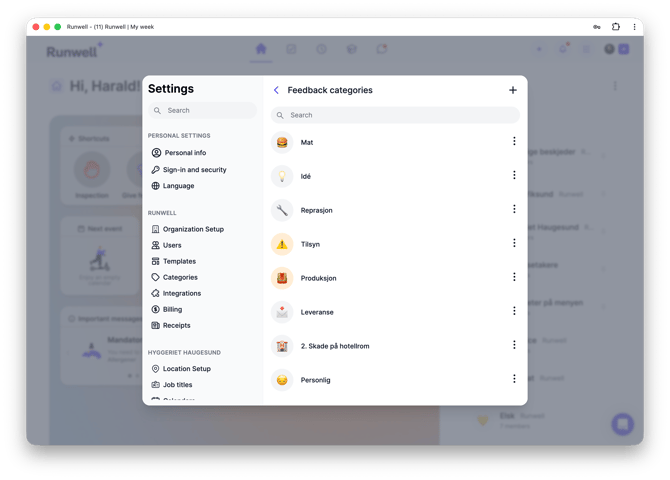Open Language settings
The image size is (670, 480).
pyautogui.click(x=173, y=186)
